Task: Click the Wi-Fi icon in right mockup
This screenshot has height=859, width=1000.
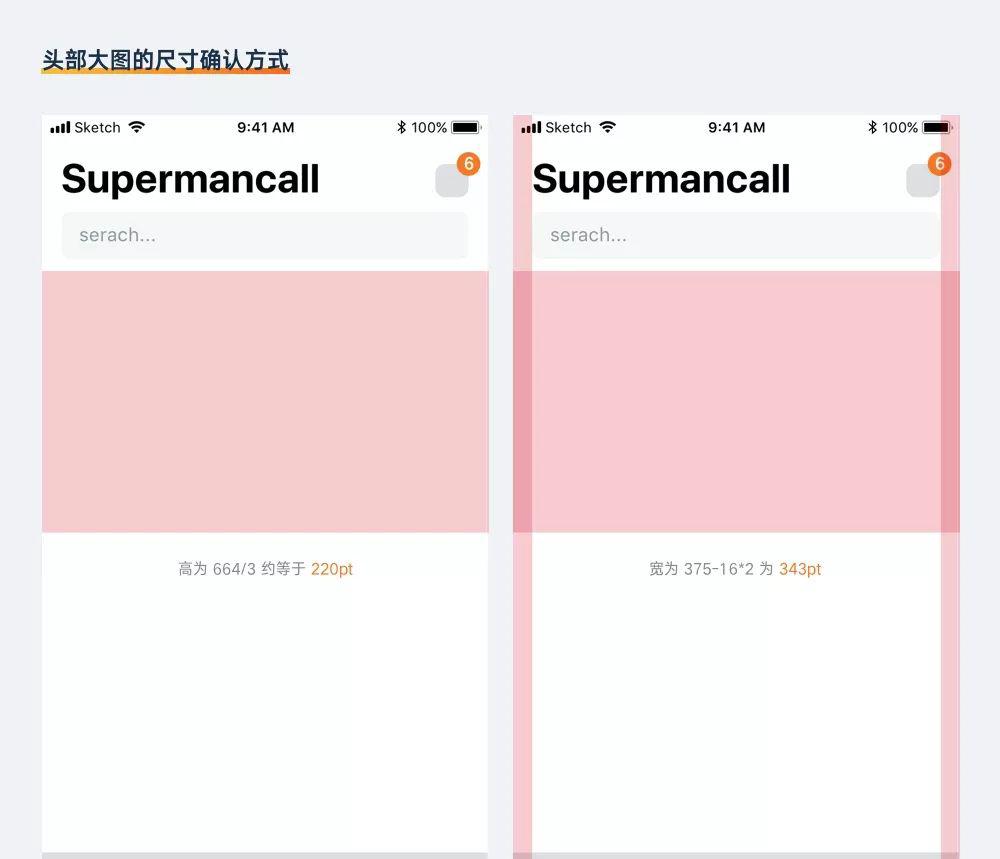Action: 608,127
